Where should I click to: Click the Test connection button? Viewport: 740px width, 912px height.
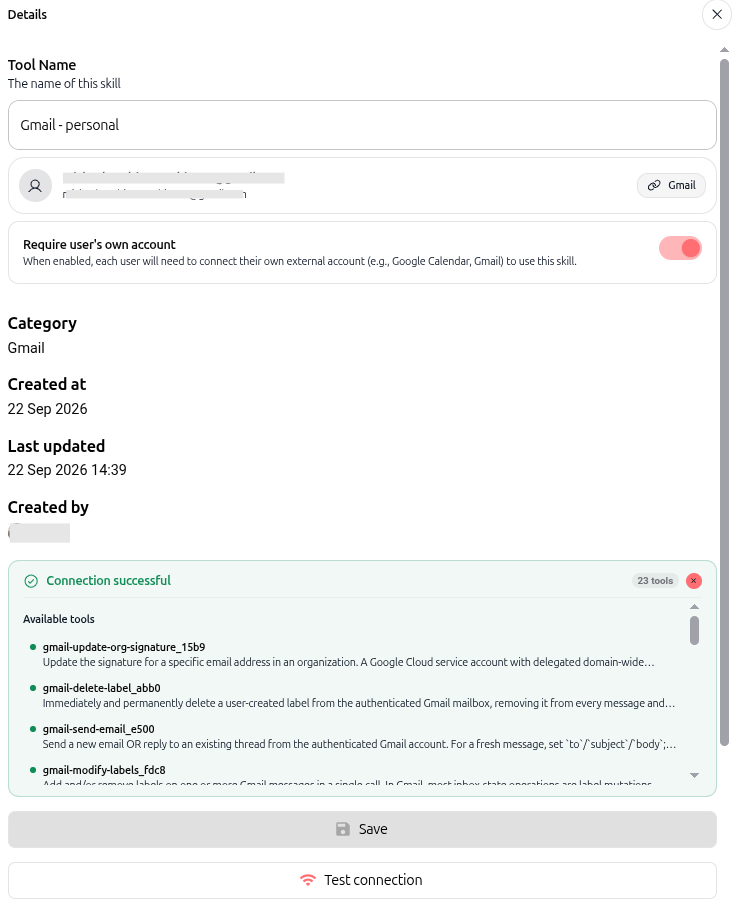click(x=362, y=881)
